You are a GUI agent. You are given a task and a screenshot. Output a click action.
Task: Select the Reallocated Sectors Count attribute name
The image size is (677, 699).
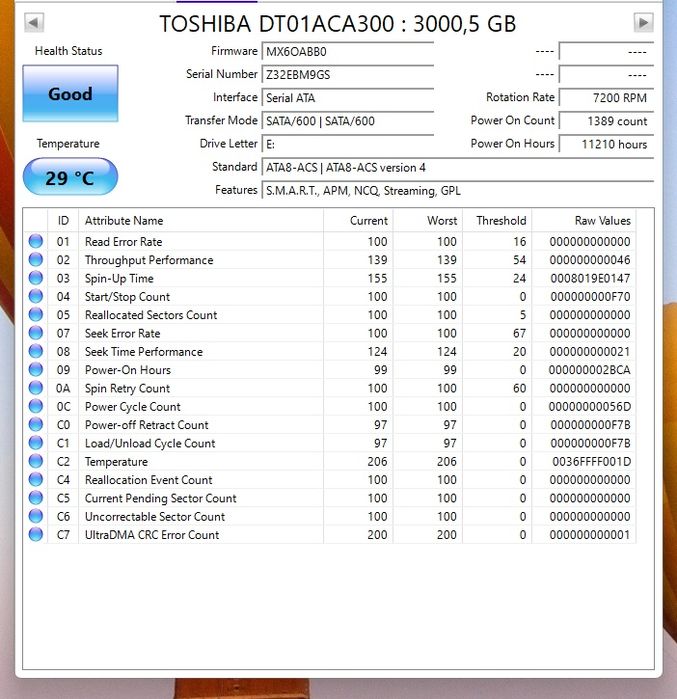(x=151, y=315)
